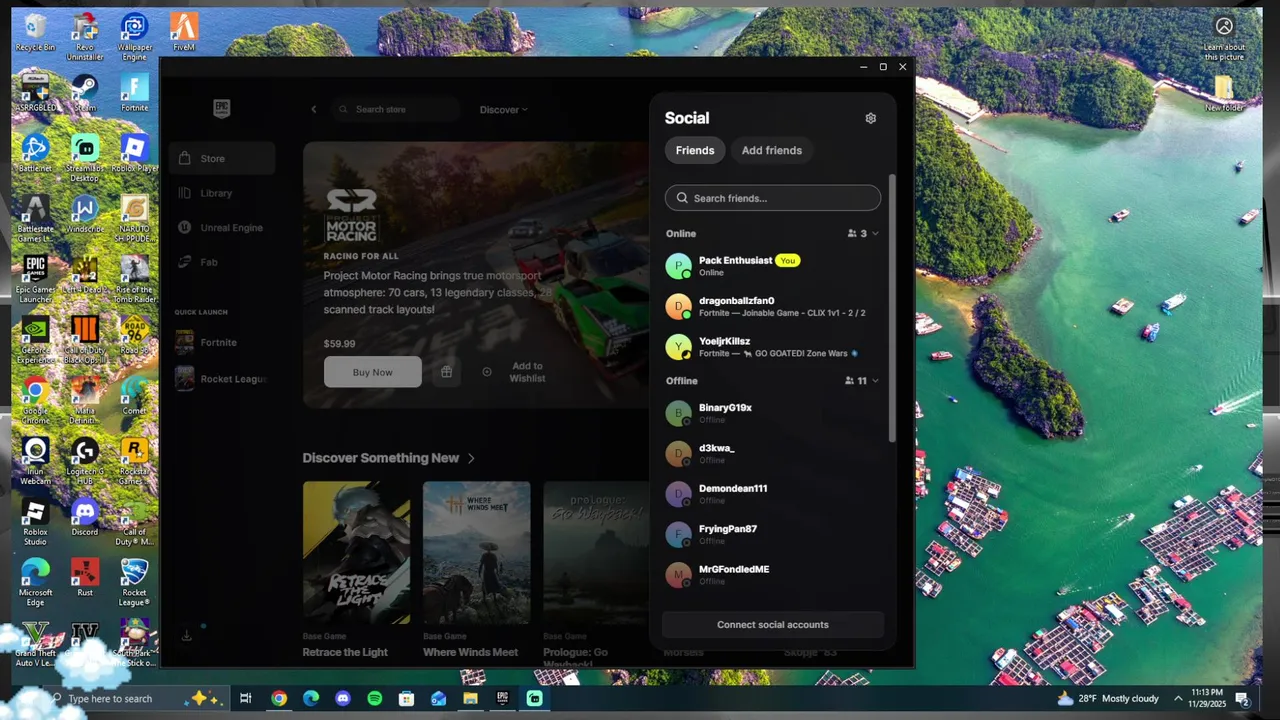The image size is (1280, 720).
Task: Open Retrace the Light game thumbnail
Action: pyautogui.click(x=357, y=553)
